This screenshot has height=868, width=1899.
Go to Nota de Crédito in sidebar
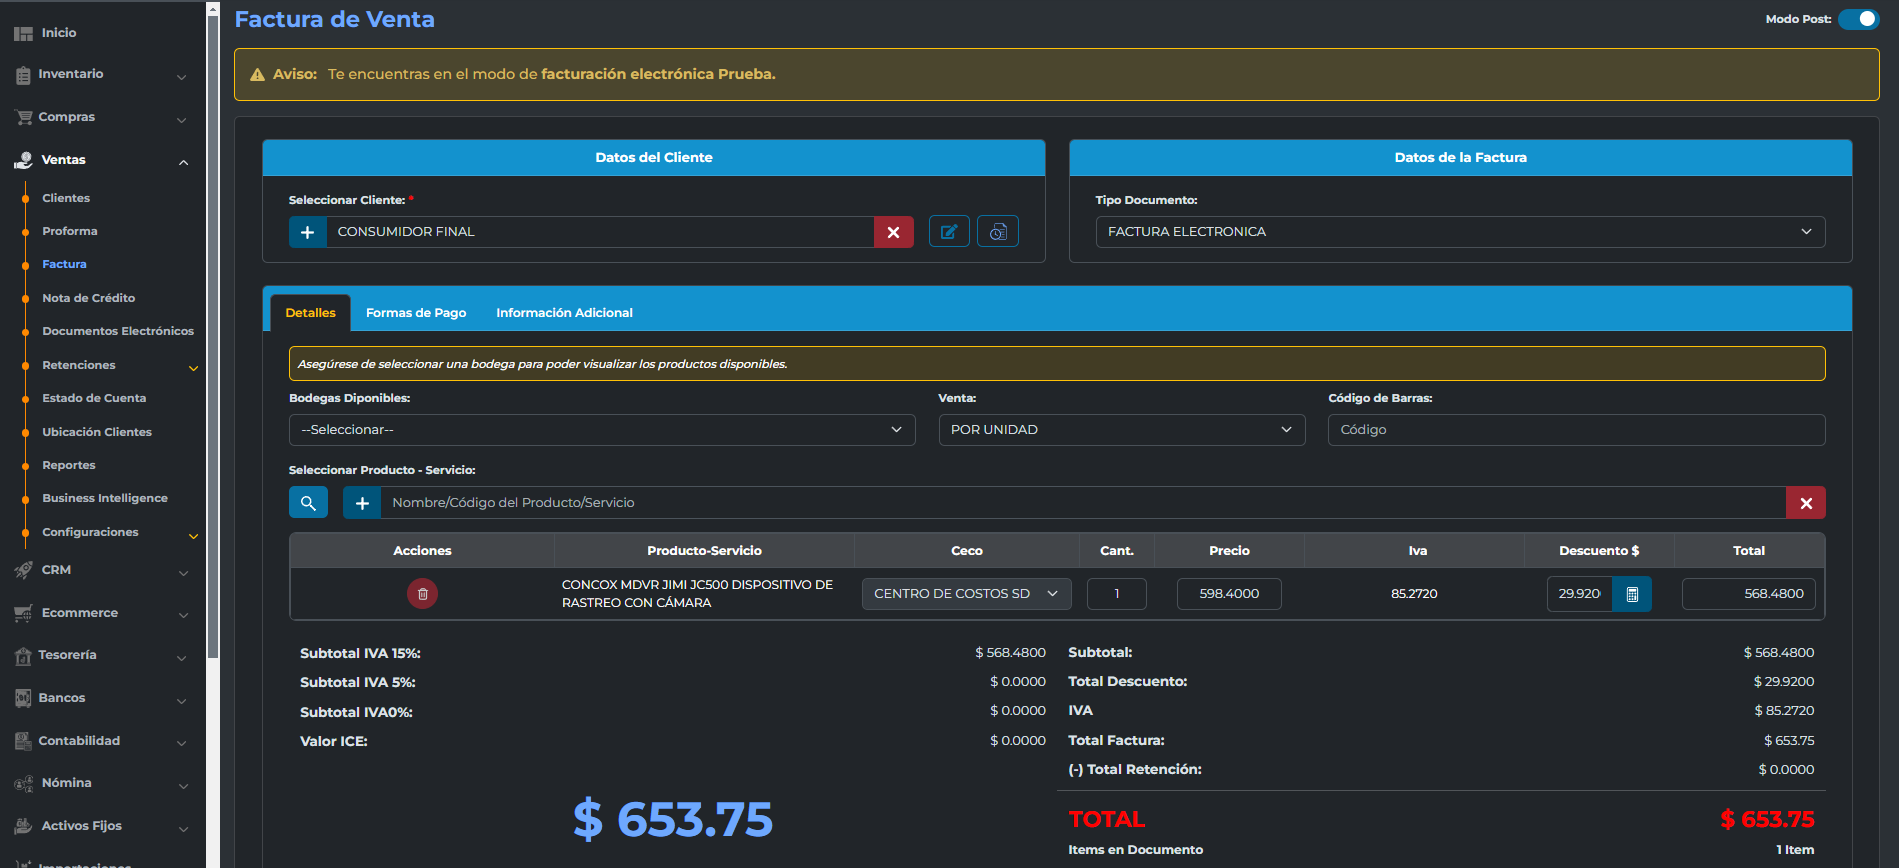(x=88, y=298)
